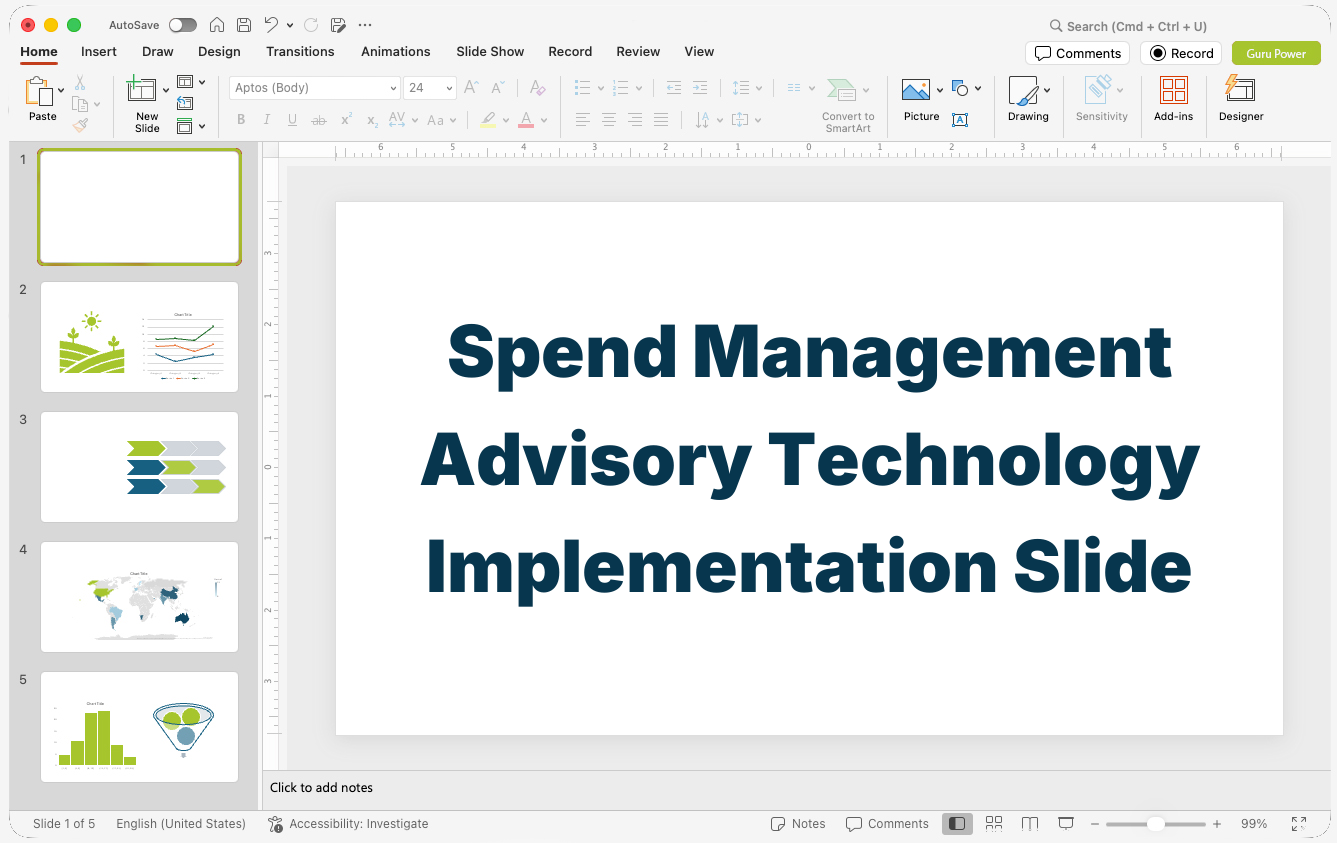Open the slide Layout dropdown
The height and width of the screenshot is (843, 1337).
(x=191, y=82)
